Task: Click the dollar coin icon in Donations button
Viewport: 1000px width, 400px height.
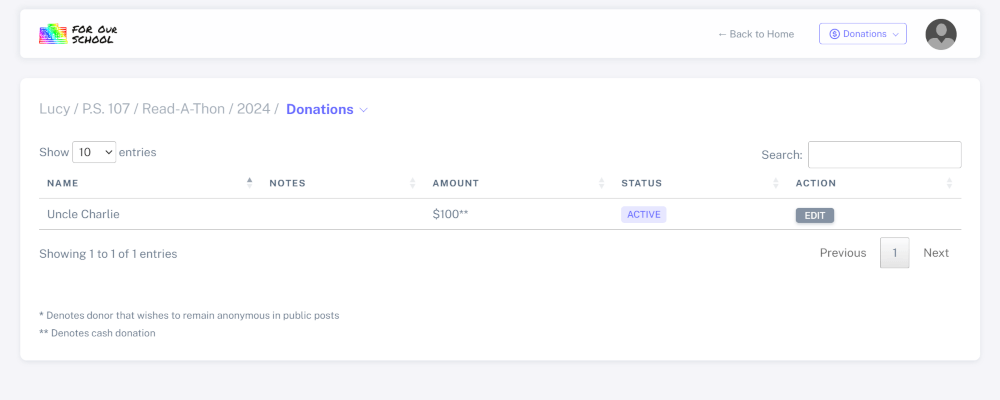Action: [x=834, y=34]
